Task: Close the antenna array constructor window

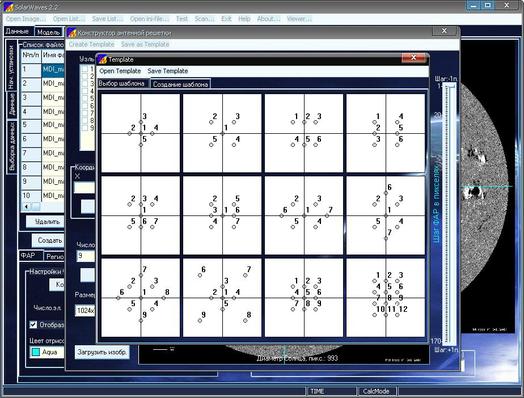Action: 444,31
